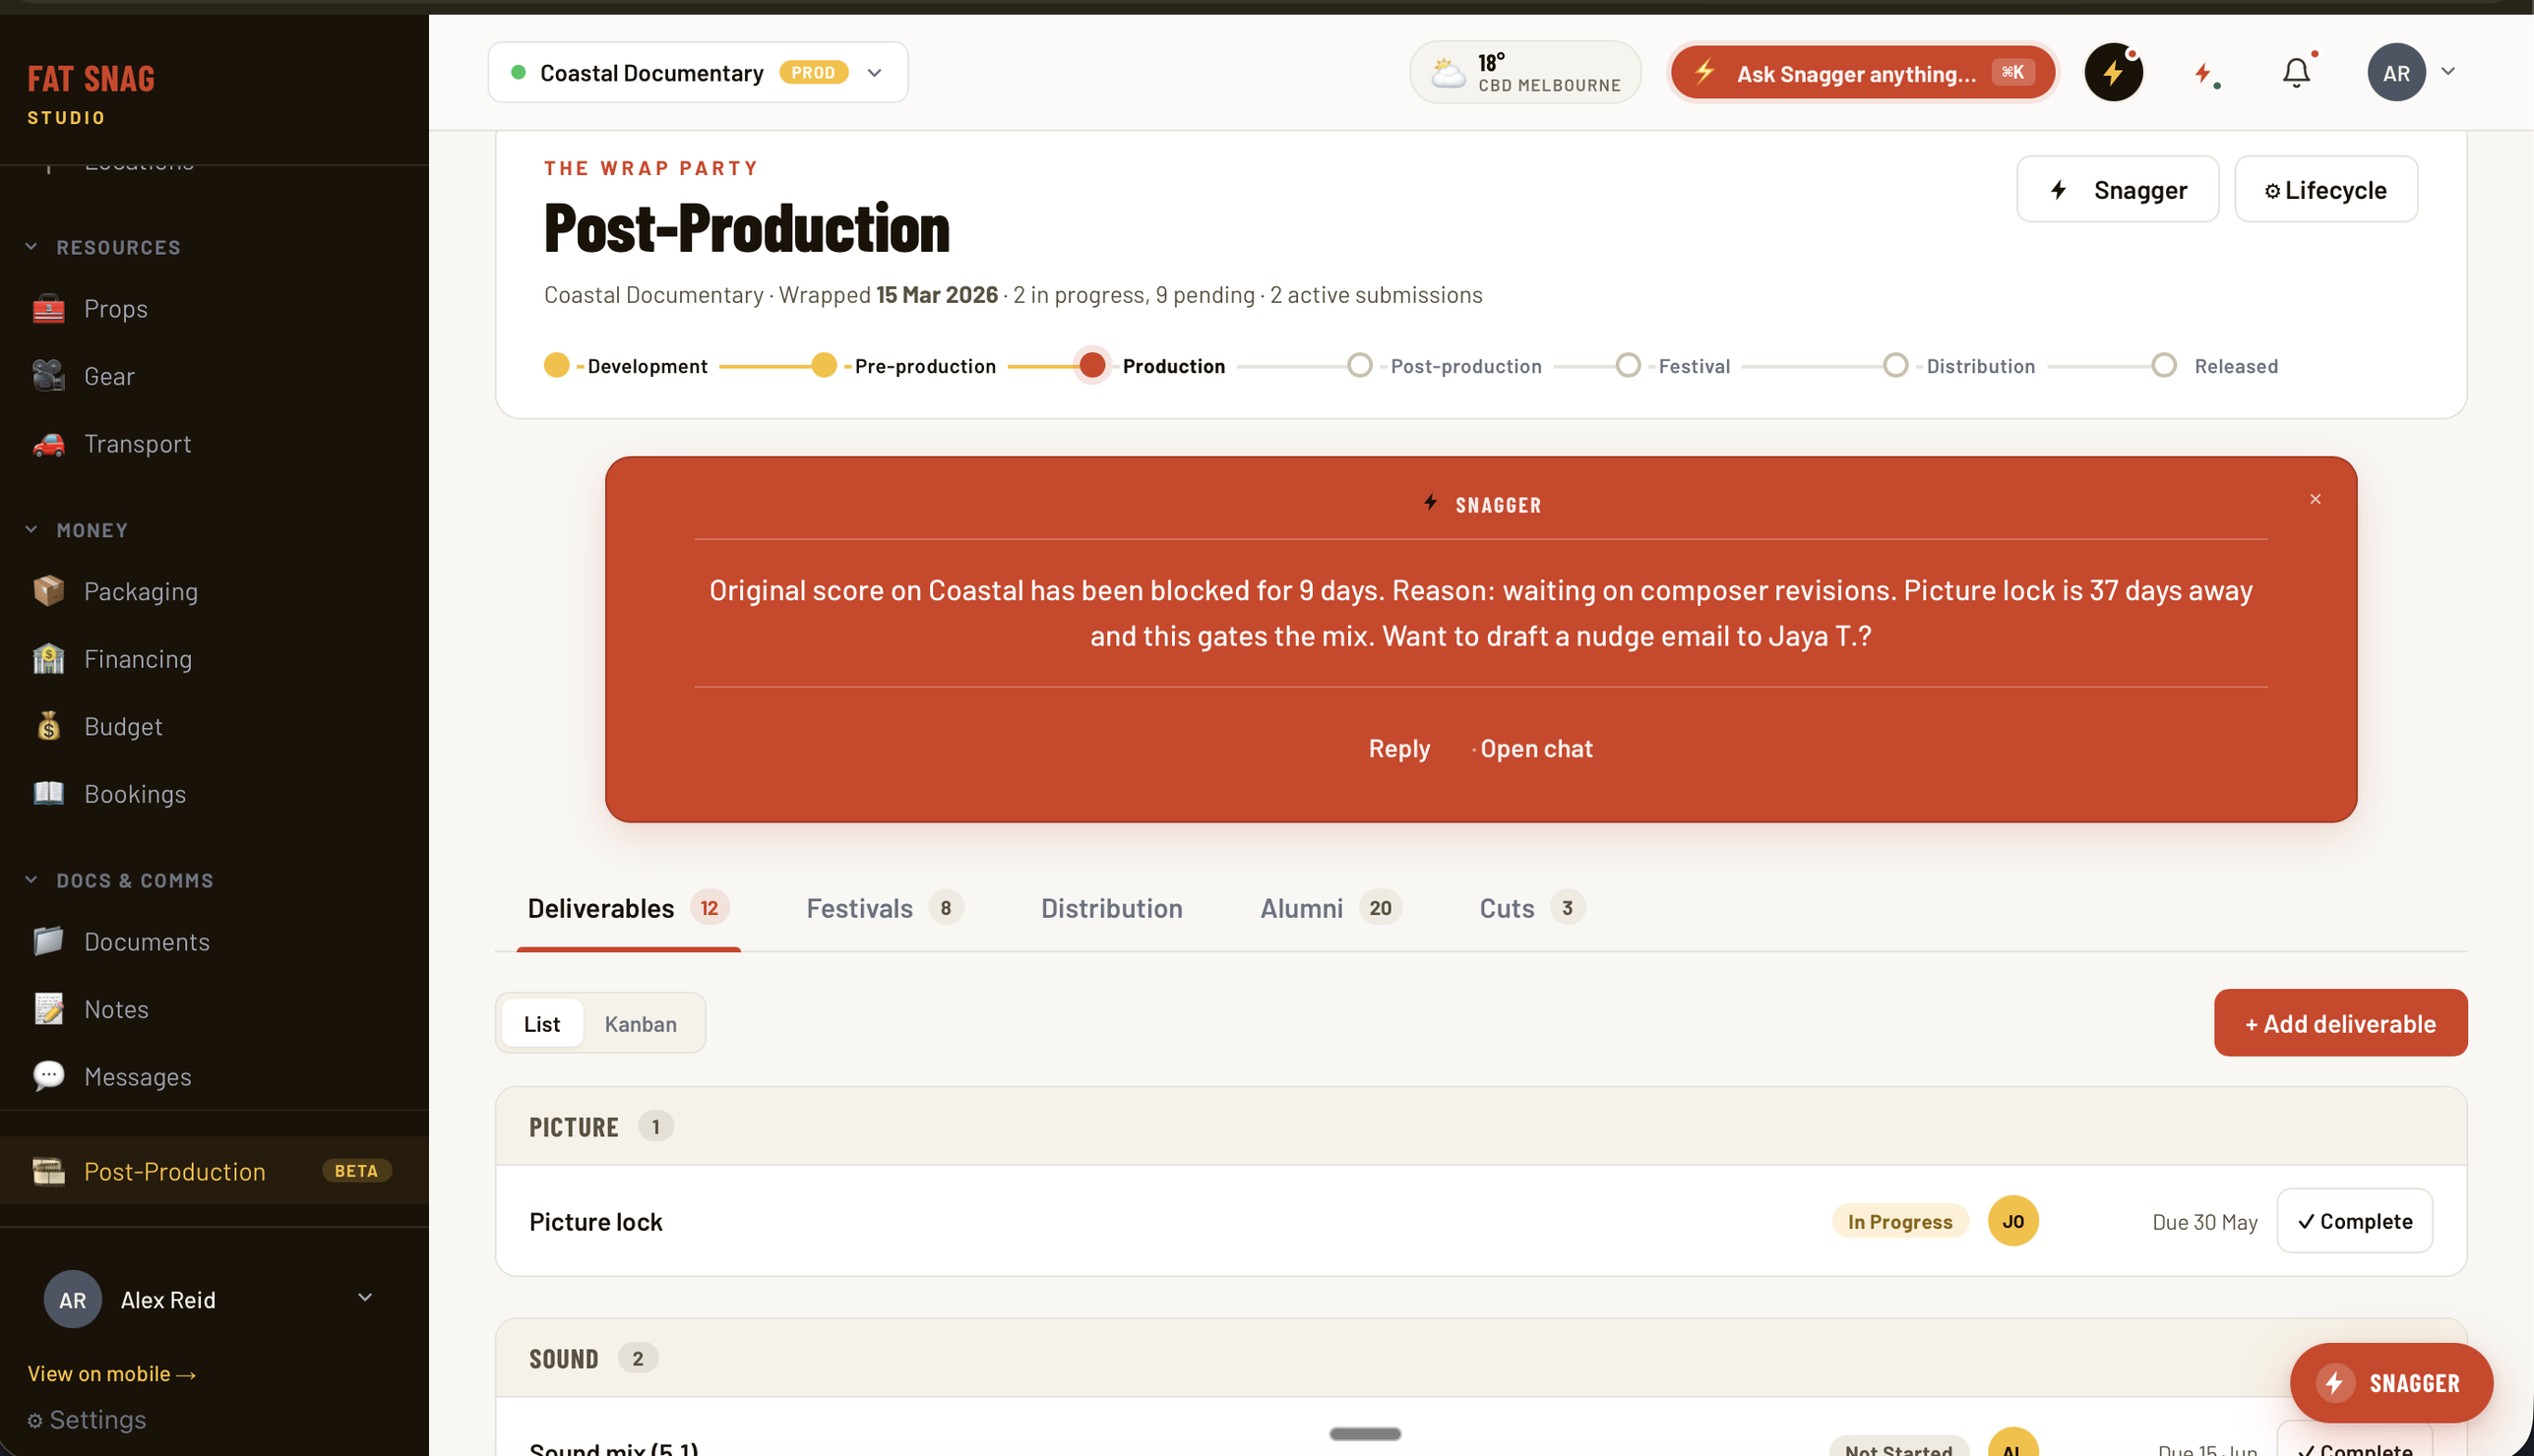Click the JO assignee avatar on Picture lock
The image size is (2534, 1456).
(2013, 1221)
